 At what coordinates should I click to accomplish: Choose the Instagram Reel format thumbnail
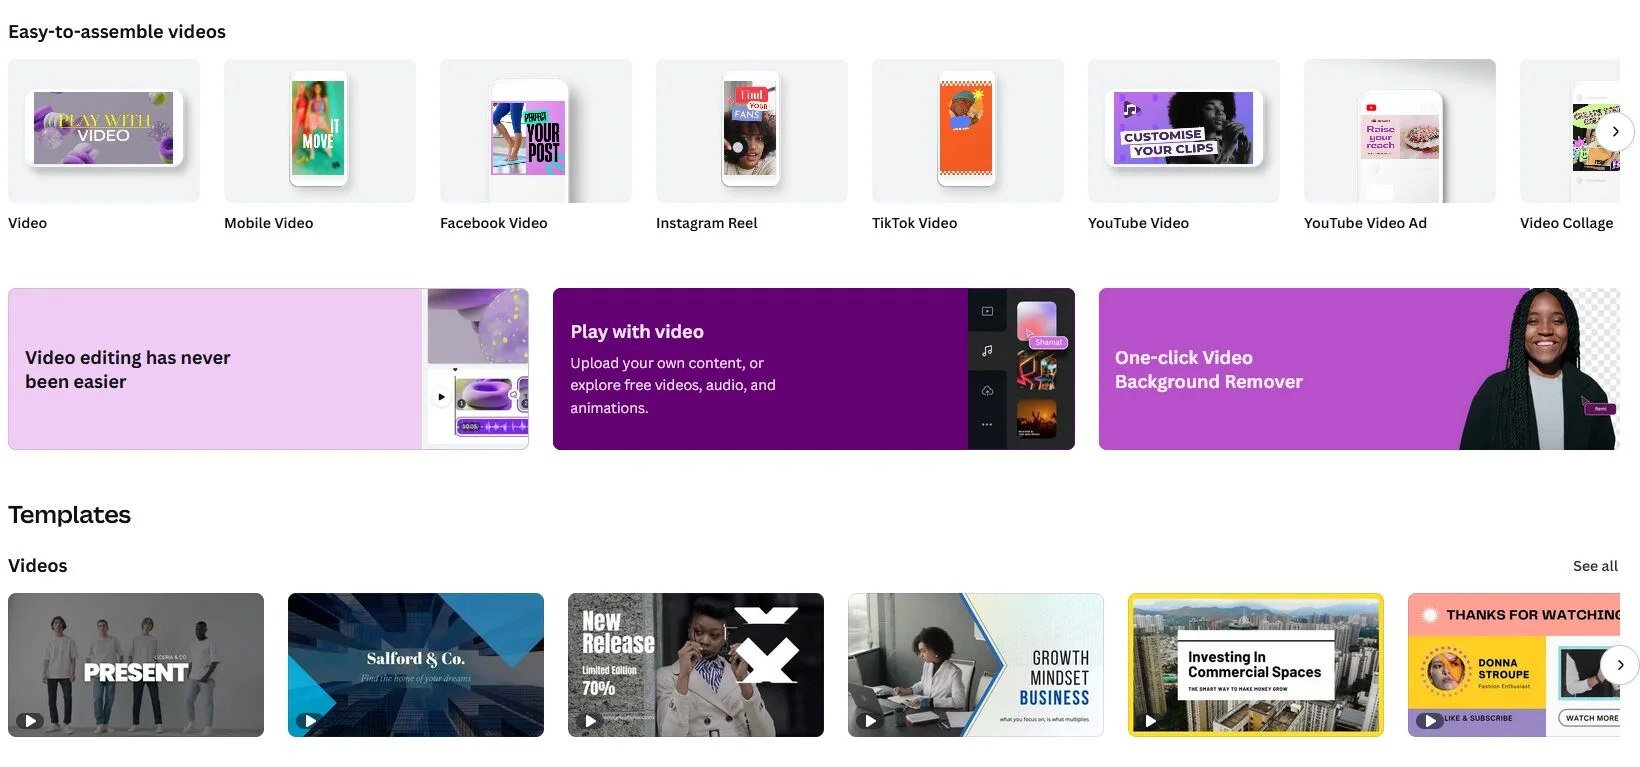pos(752,131)
